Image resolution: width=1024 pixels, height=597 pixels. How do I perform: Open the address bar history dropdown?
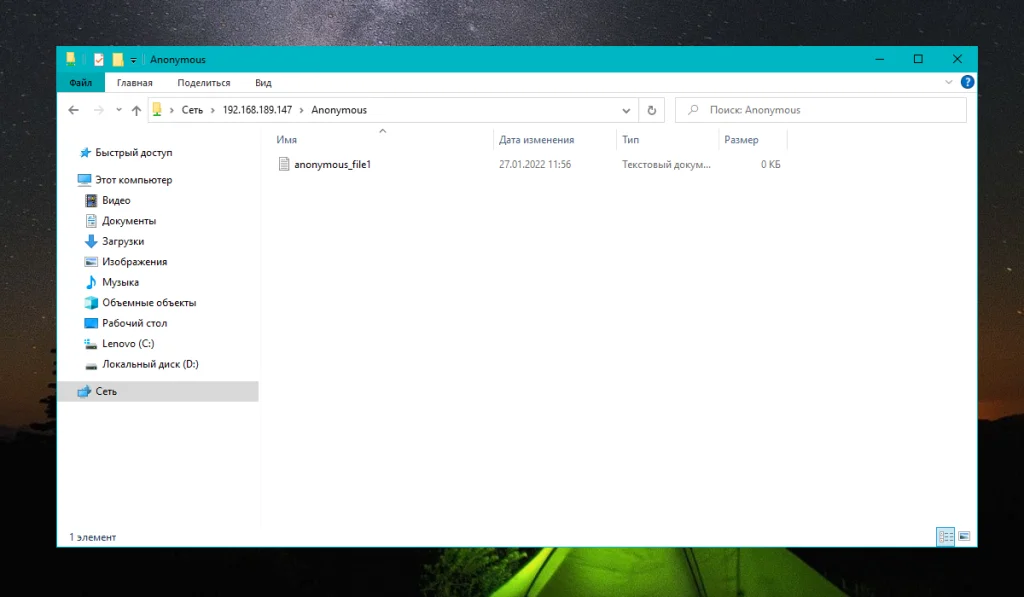coord(626,110)
